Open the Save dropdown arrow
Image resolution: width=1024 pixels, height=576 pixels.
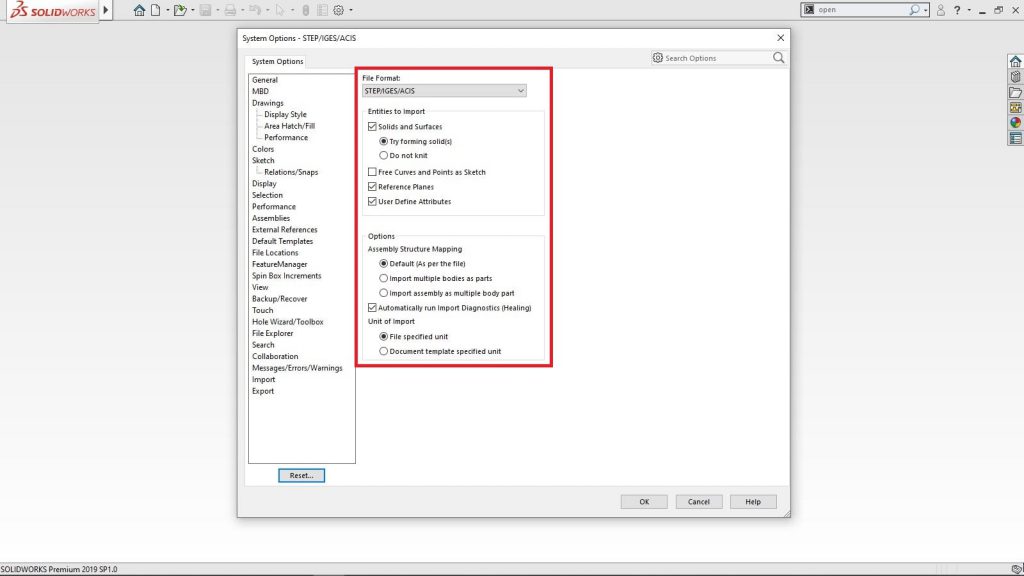click(217, 10)
